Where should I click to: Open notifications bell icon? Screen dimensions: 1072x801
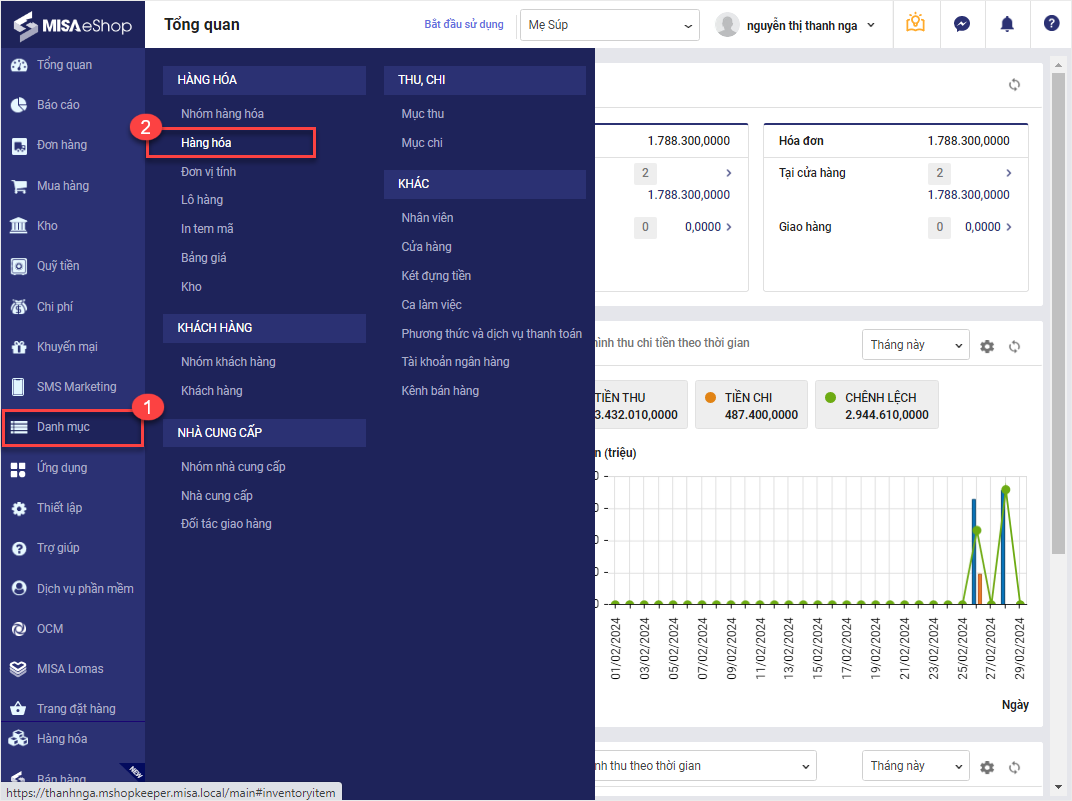click(1007, 24)
